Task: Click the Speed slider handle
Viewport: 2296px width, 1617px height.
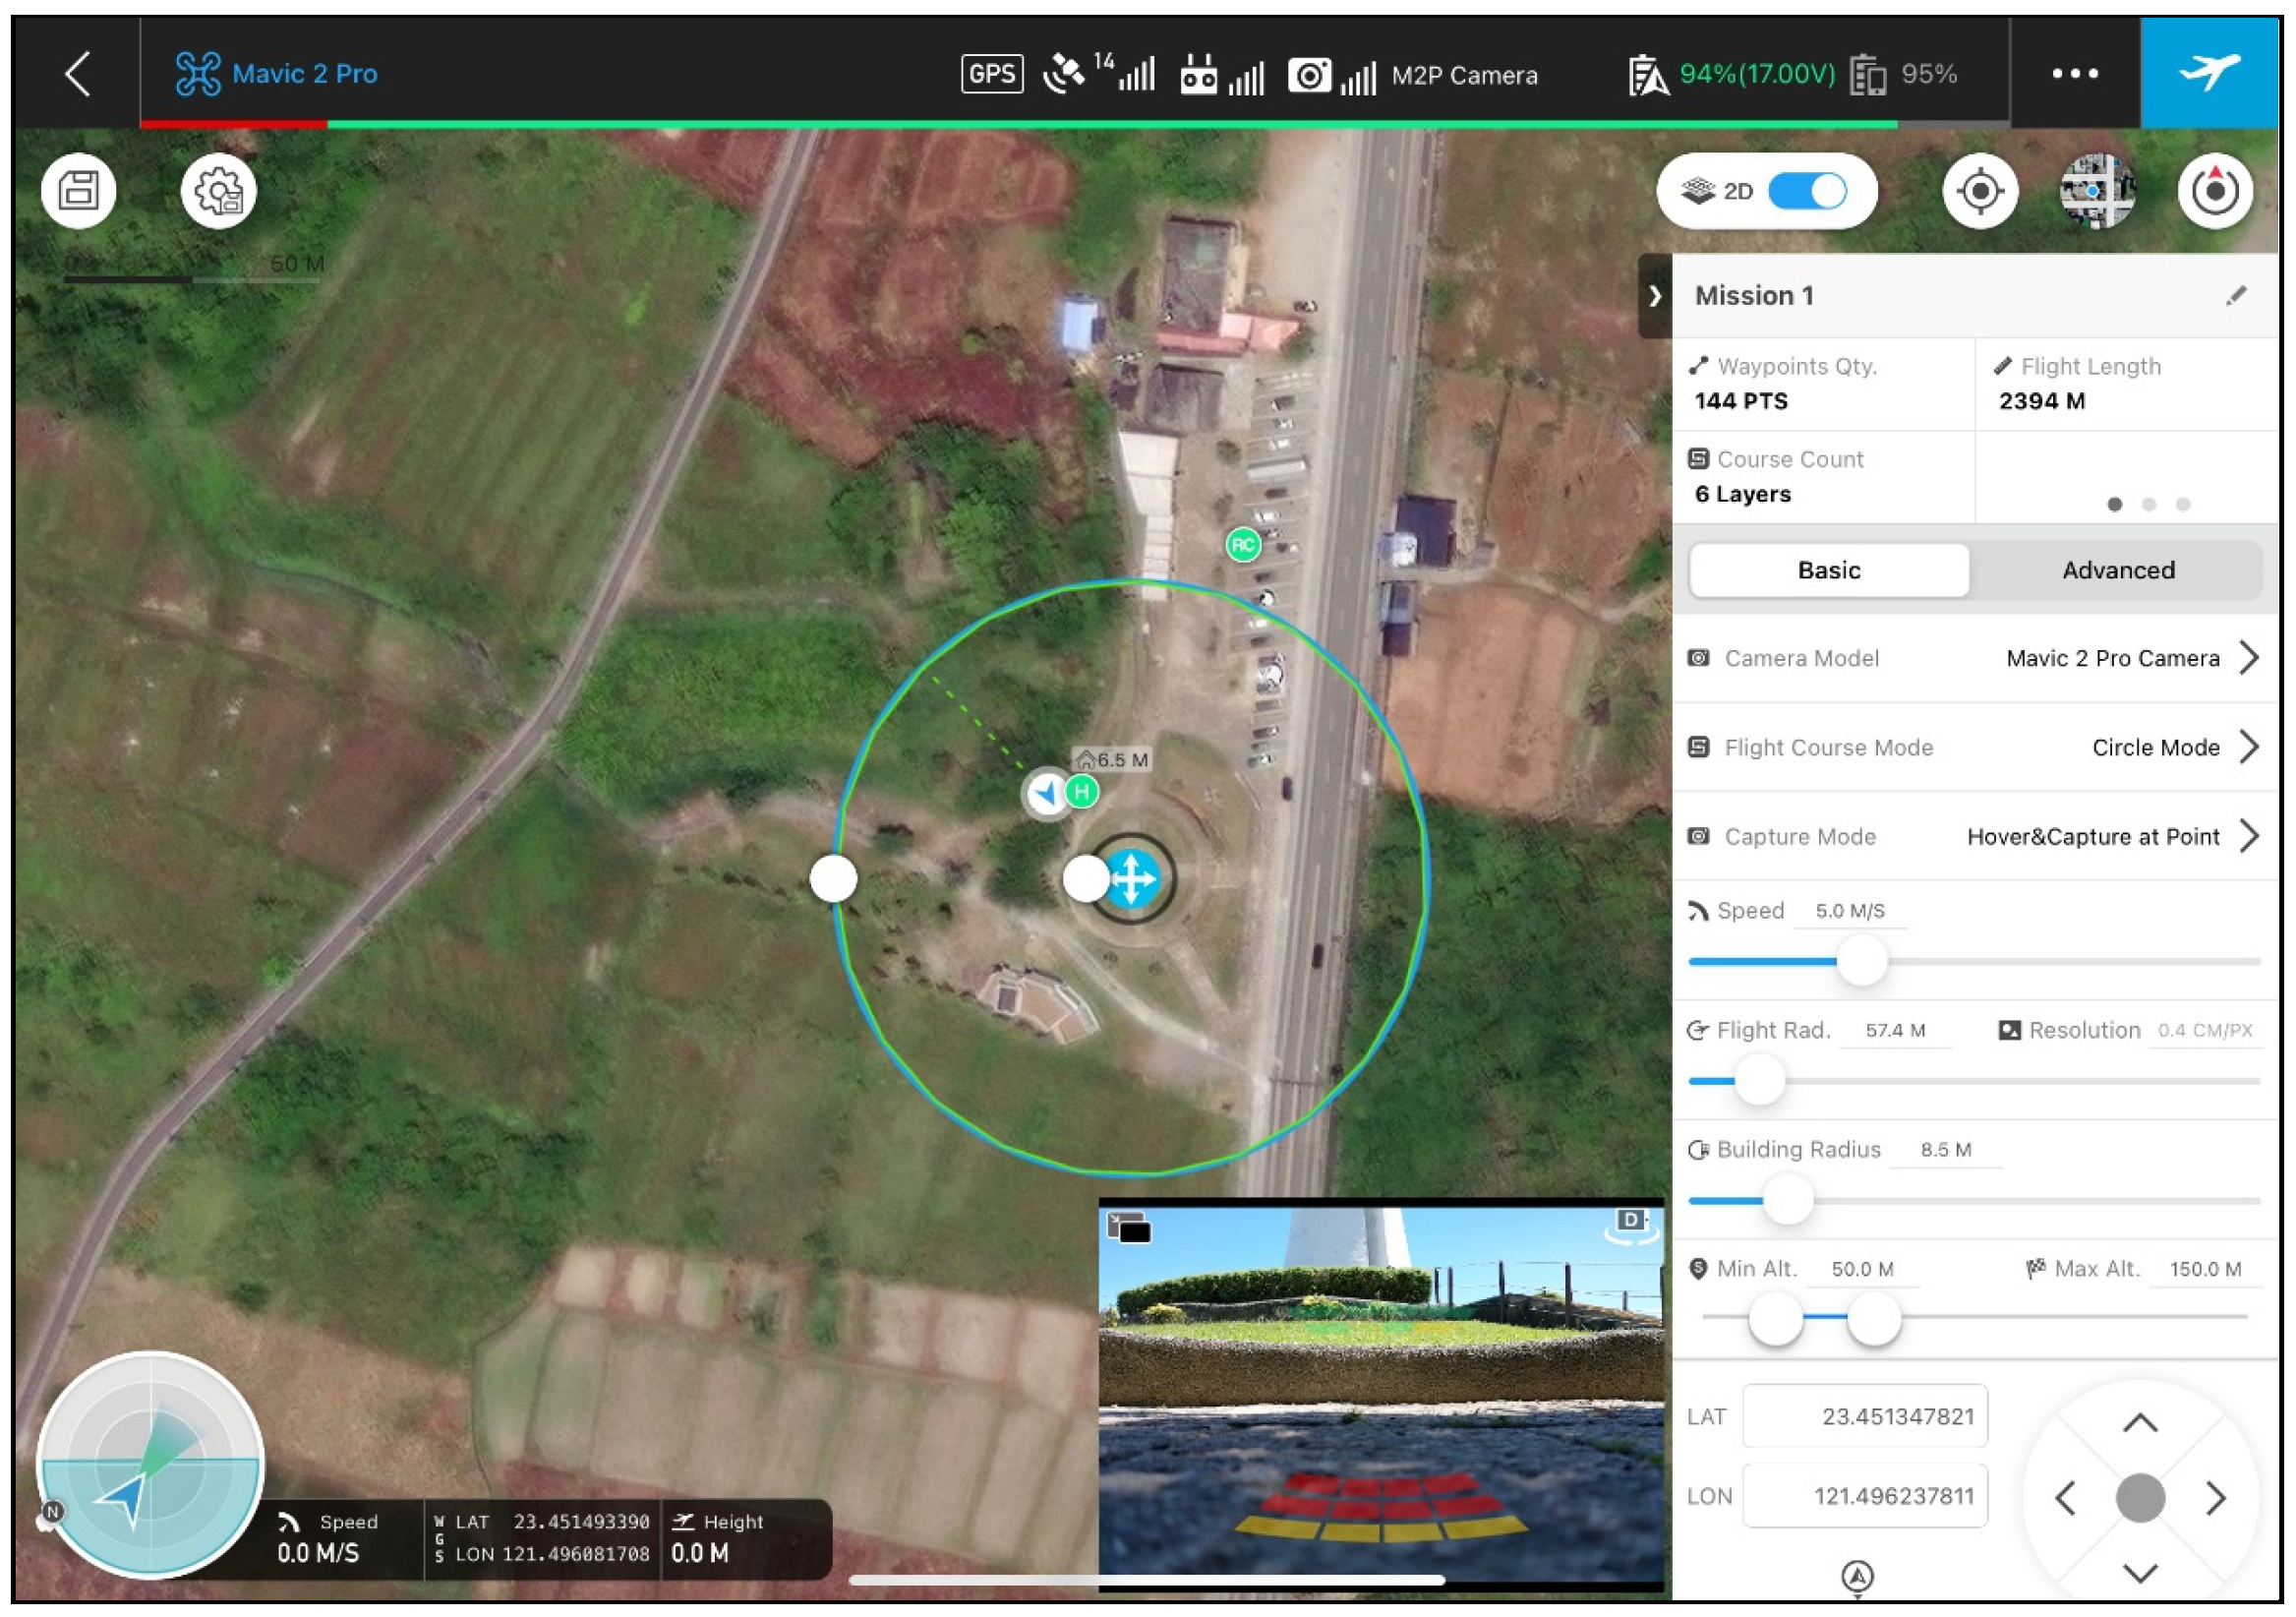Action: (1861, 961)
